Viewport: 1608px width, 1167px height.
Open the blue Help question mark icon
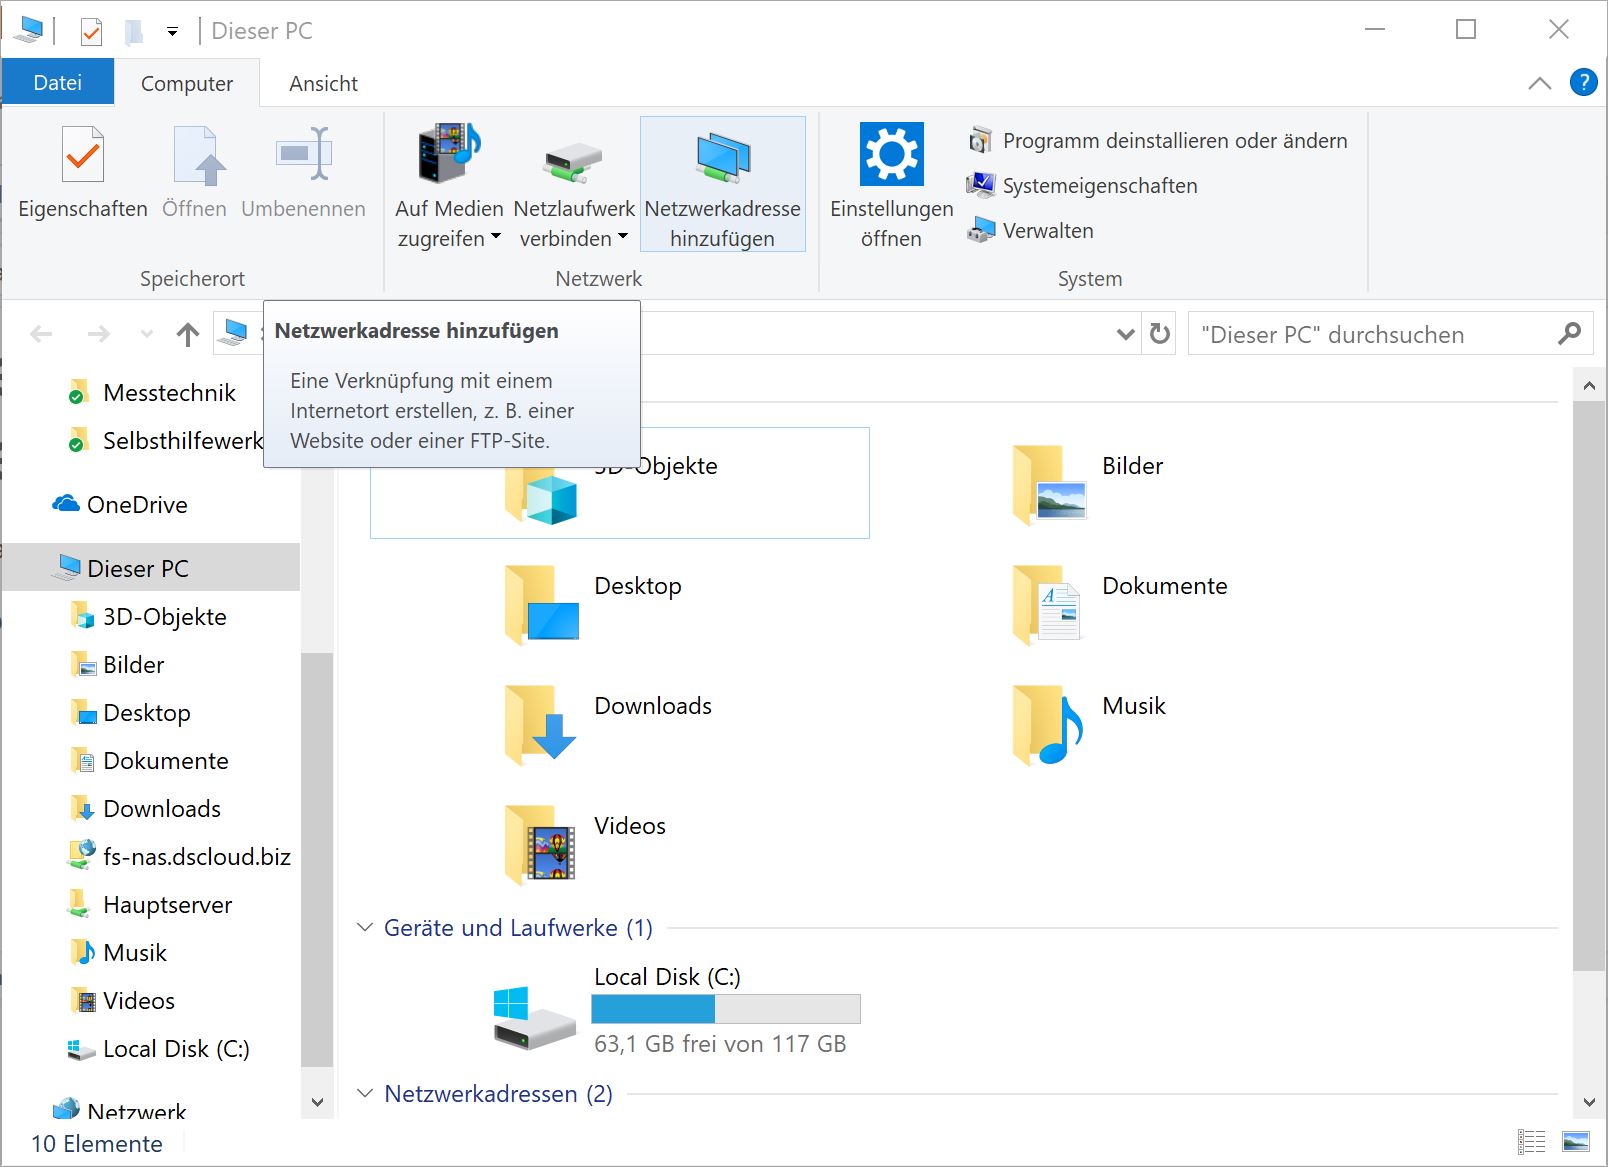pyautogui.click(x=1583, y=82)
